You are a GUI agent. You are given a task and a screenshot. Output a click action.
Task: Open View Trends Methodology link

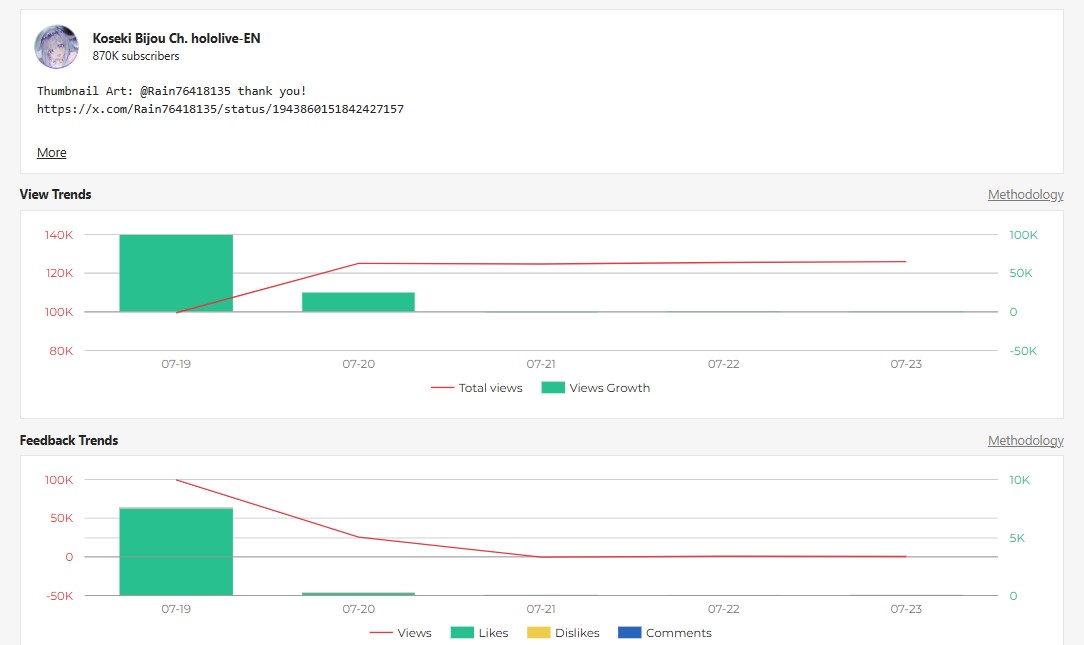tap(1025, 194)
